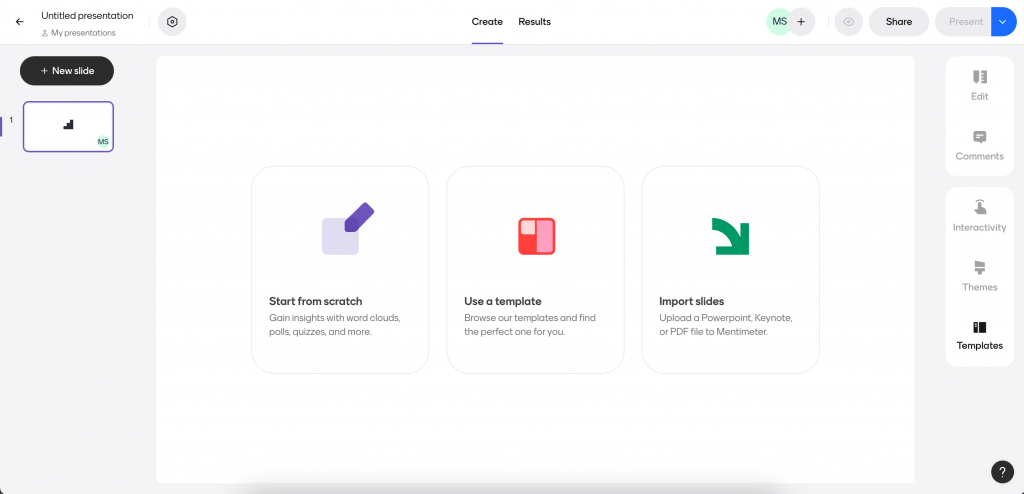This screenshot has height=494, width=1024.
Task: Switch to the Results tab
Action: pos(534,22)
